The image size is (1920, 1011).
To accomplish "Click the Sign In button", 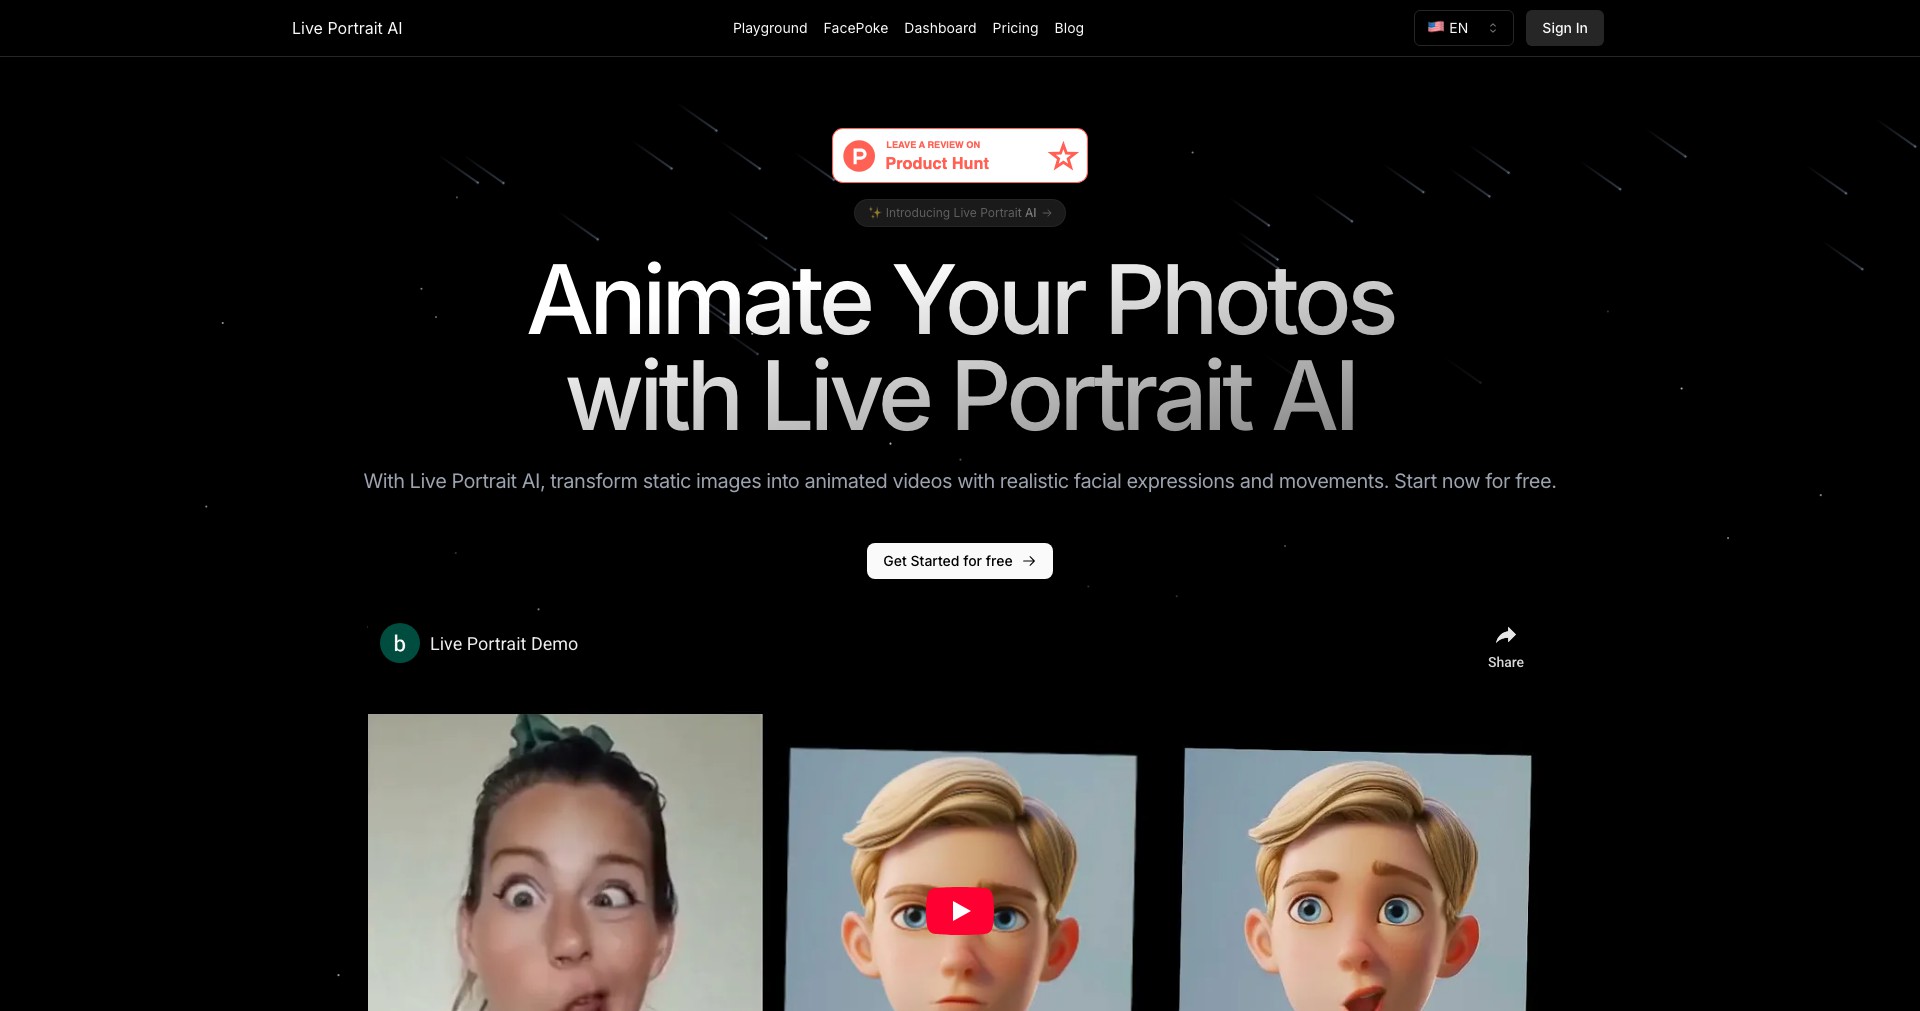I will (1564, 28).
